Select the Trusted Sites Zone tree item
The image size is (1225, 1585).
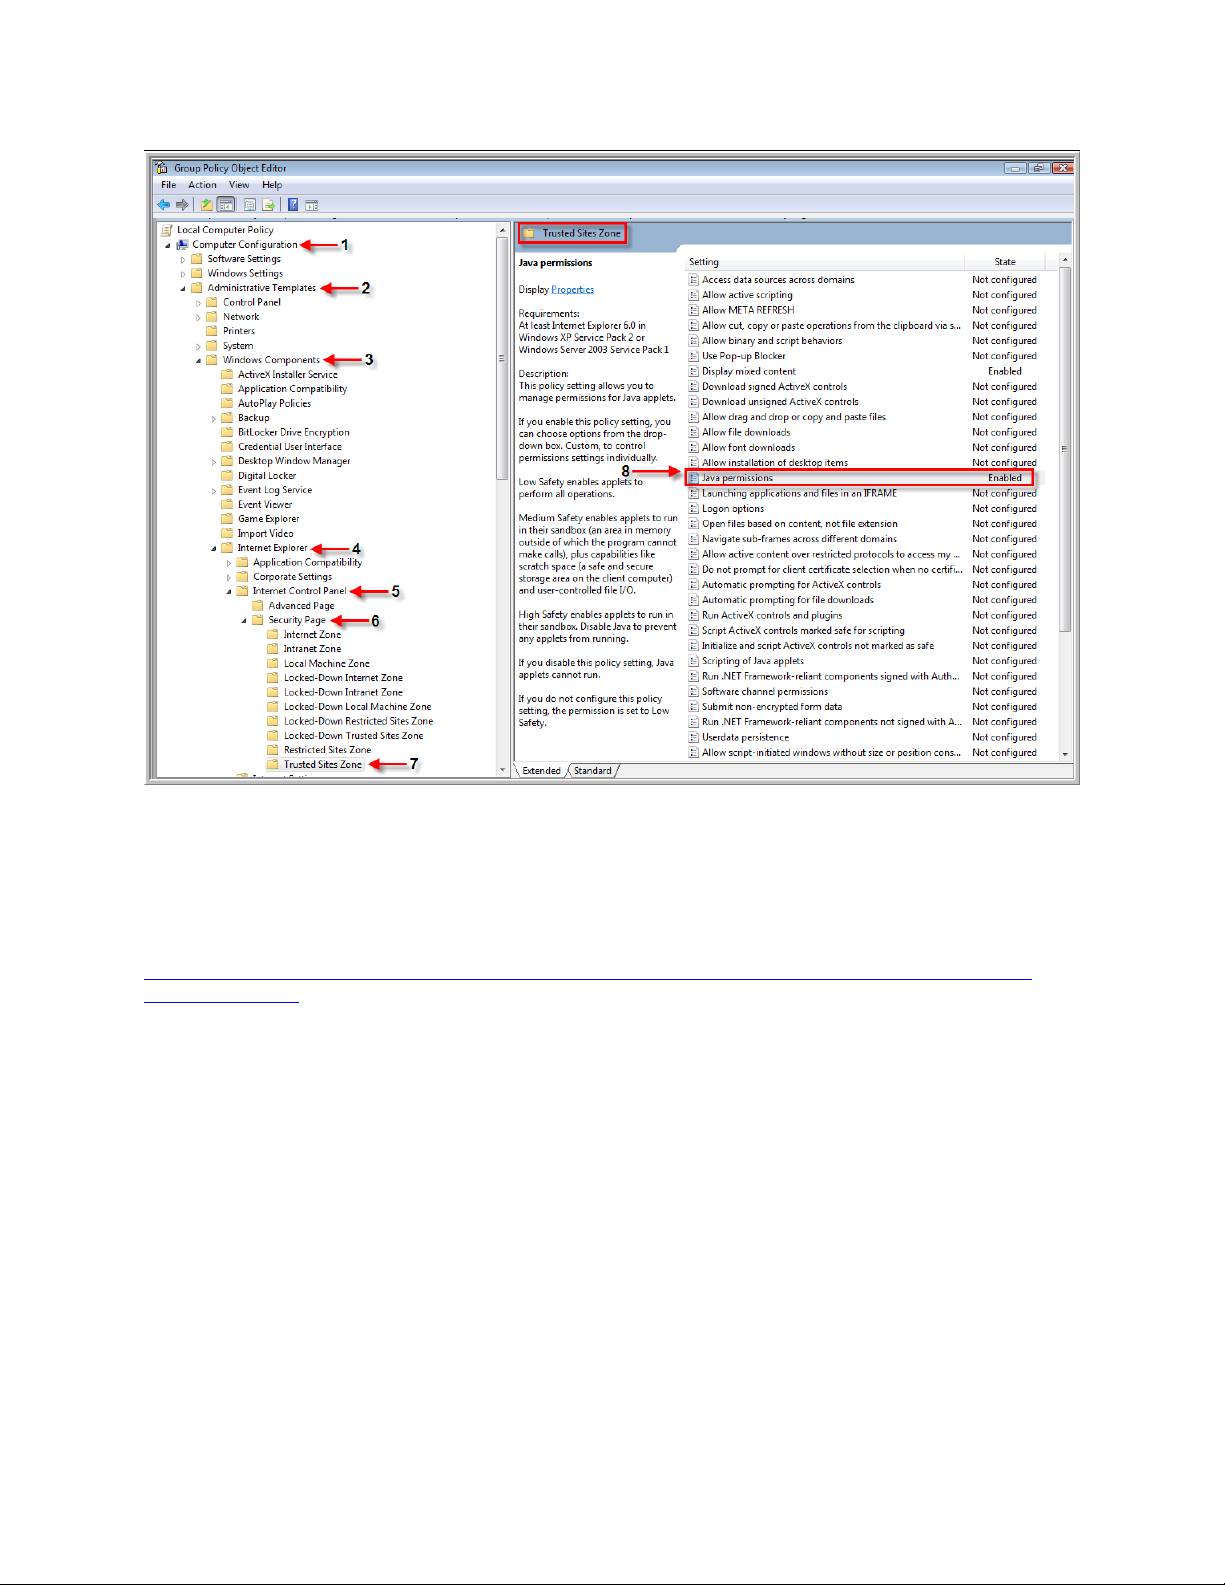(x=322, y=764)
